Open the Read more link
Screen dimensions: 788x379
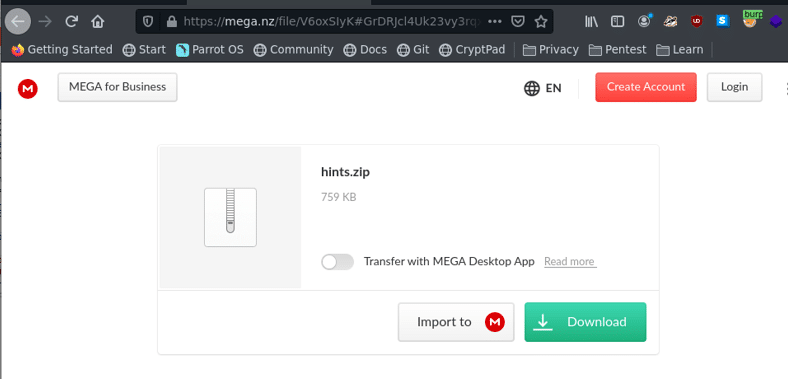tap(570, 261)
